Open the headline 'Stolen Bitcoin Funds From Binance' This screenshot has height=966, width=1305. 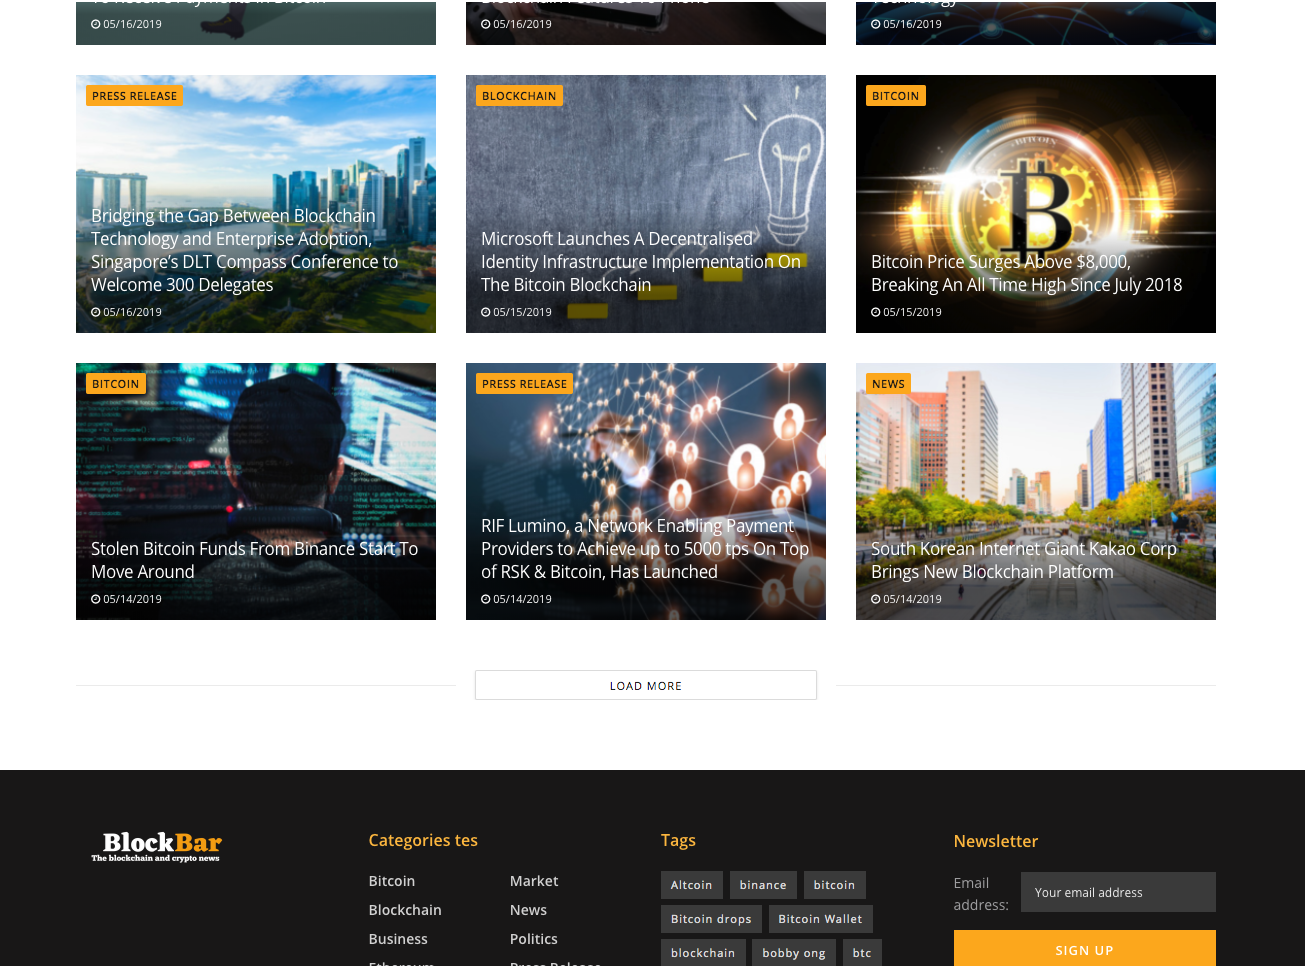[x=255, y=560]
